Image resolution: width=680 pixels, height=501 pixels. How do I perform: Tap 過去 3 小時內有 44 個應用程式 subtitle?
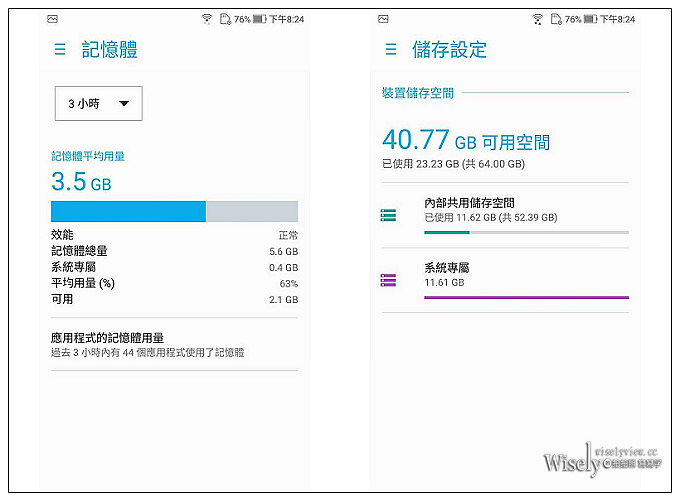click(147, 352)
